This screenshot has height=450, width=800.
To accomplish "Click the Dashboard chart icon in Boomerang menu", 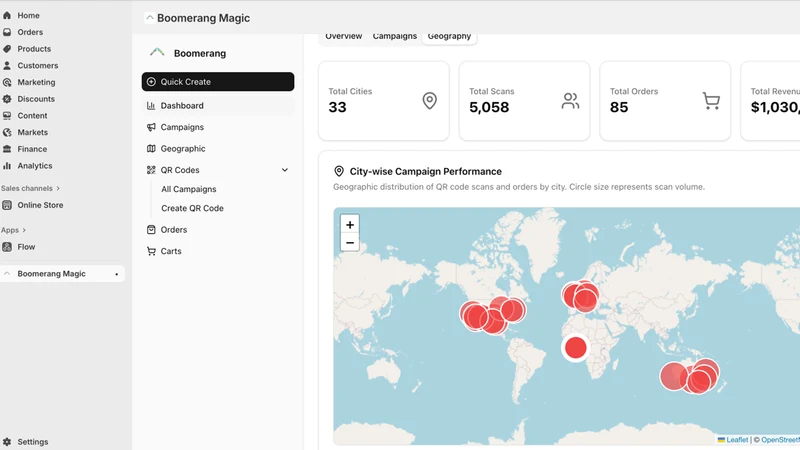I will (x=151, y=106).
